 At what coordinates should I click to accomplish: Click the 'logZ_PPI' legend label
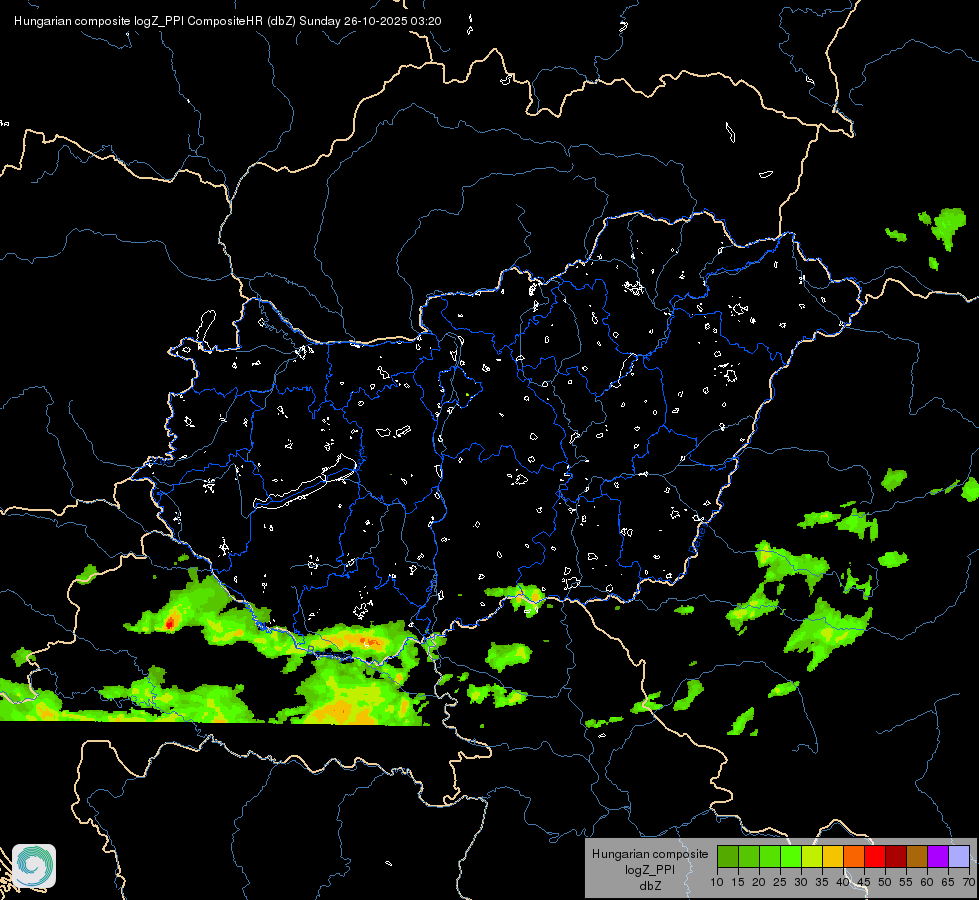tap(650, 869)
